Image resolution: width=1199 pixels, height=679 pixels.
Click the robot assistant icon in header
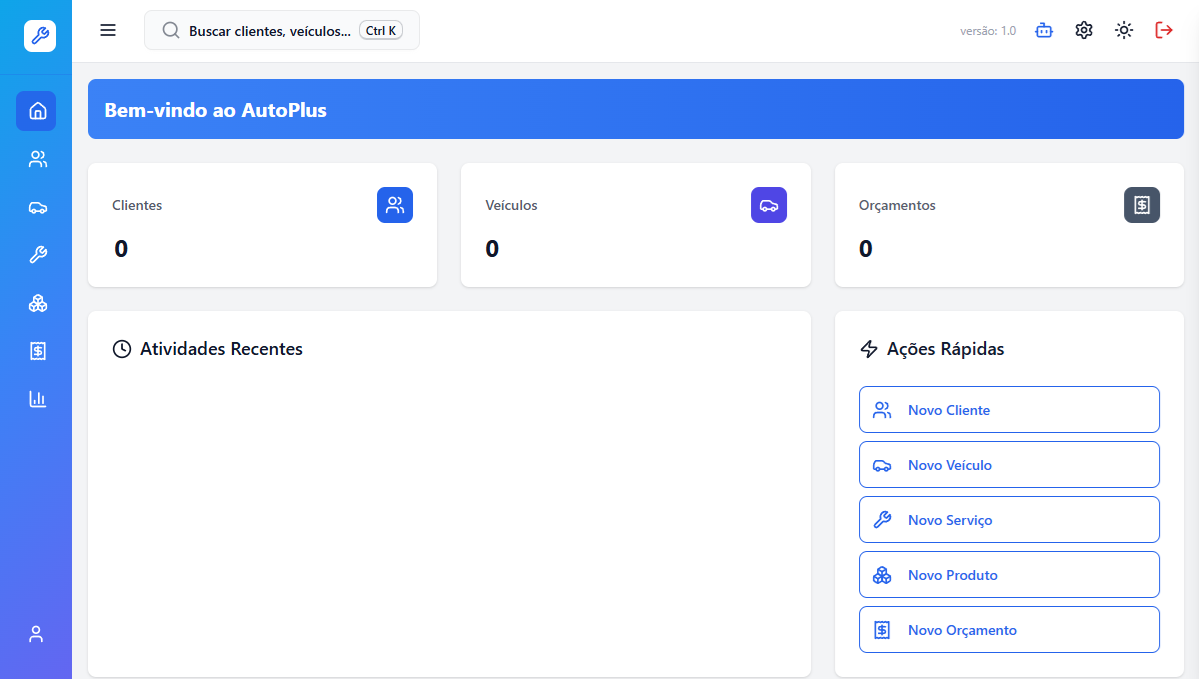[x=1044, y=30]
